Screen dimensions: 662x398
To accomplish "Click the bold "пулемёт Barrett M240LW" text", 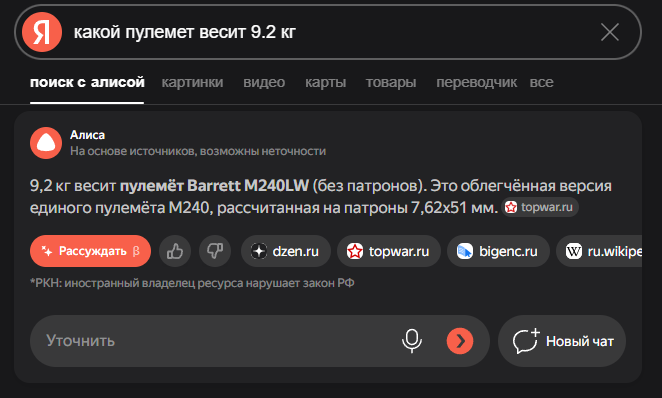I will pyautogui.click(x=214, y=186).
